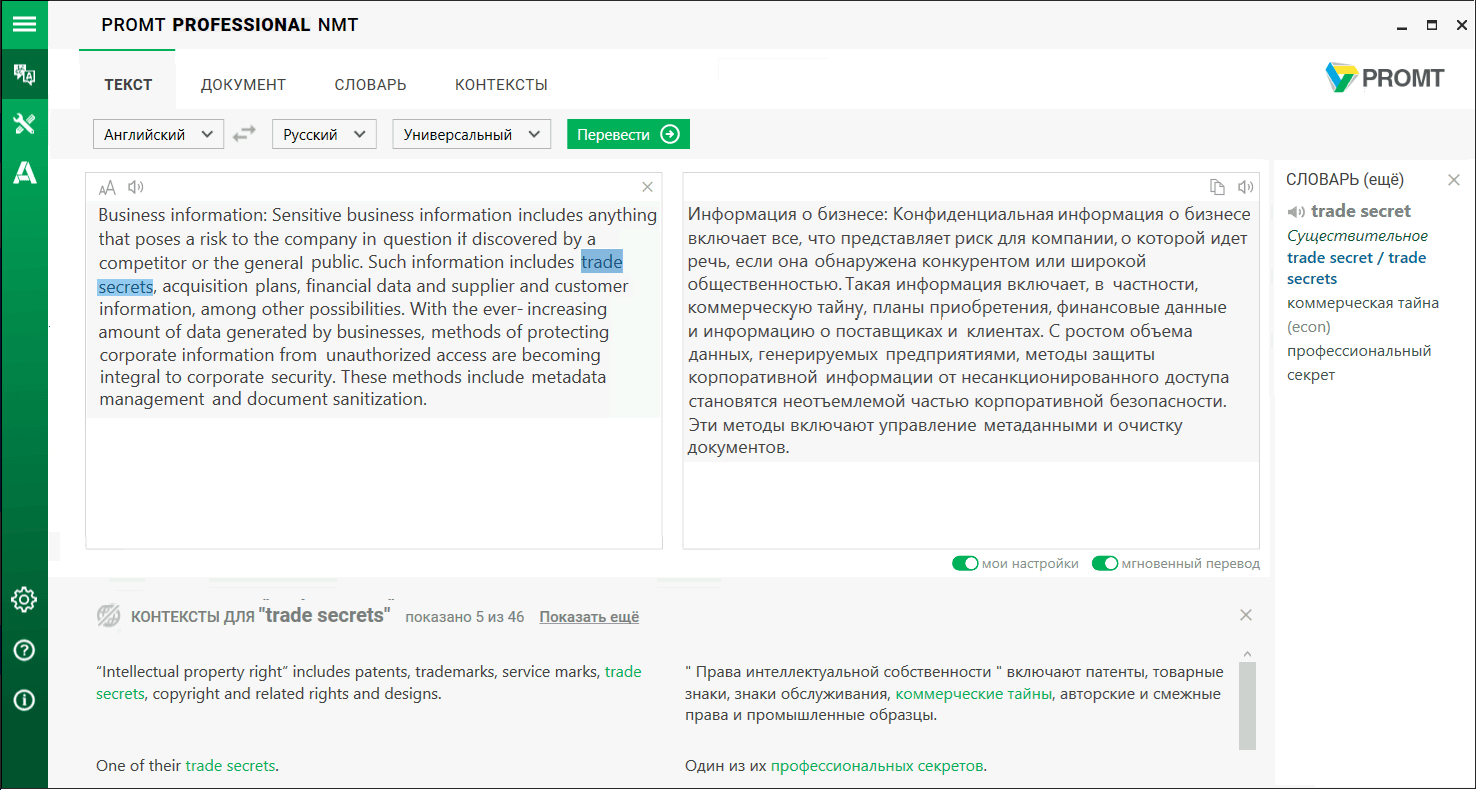
Task: Expand the 'Универсальный' profile dropdown
Action: (471, 134)
